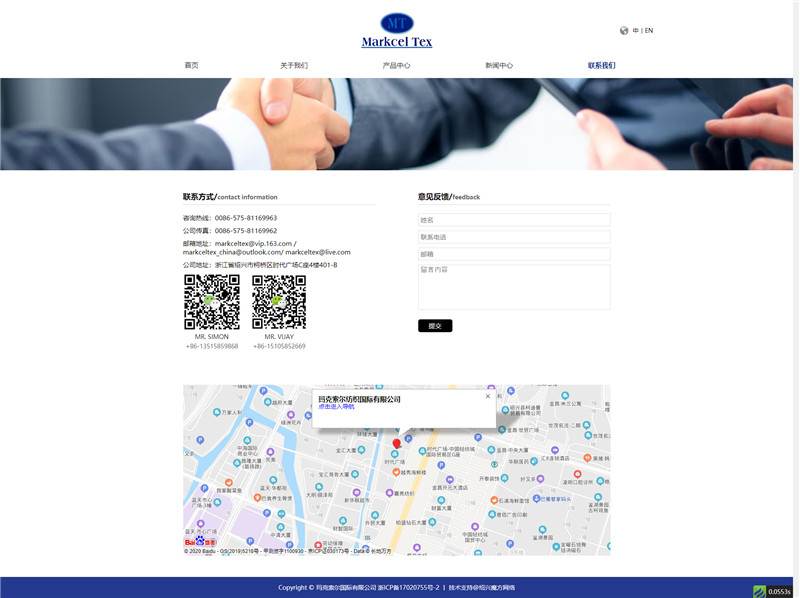Open the 首页 navigation item
Screen dimensions: 800x598
point(190,64)
